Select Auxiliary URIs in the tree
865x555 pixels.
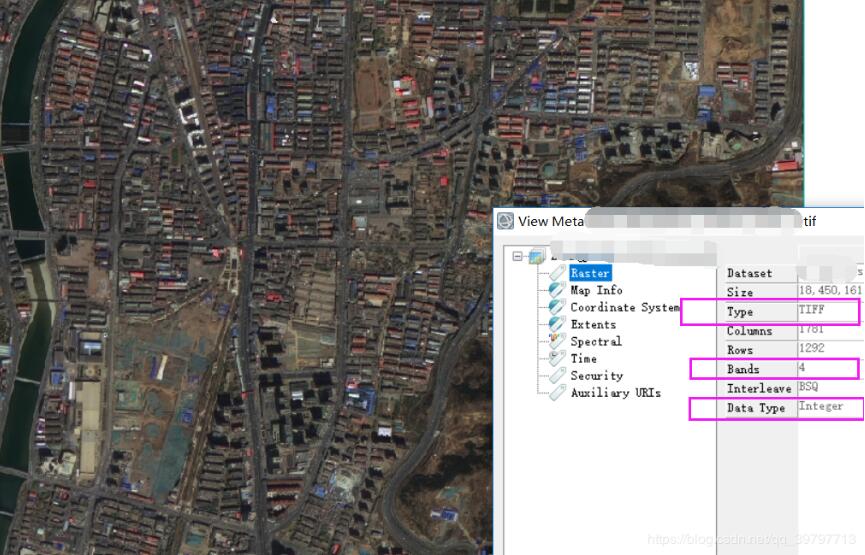click(615, 393)
